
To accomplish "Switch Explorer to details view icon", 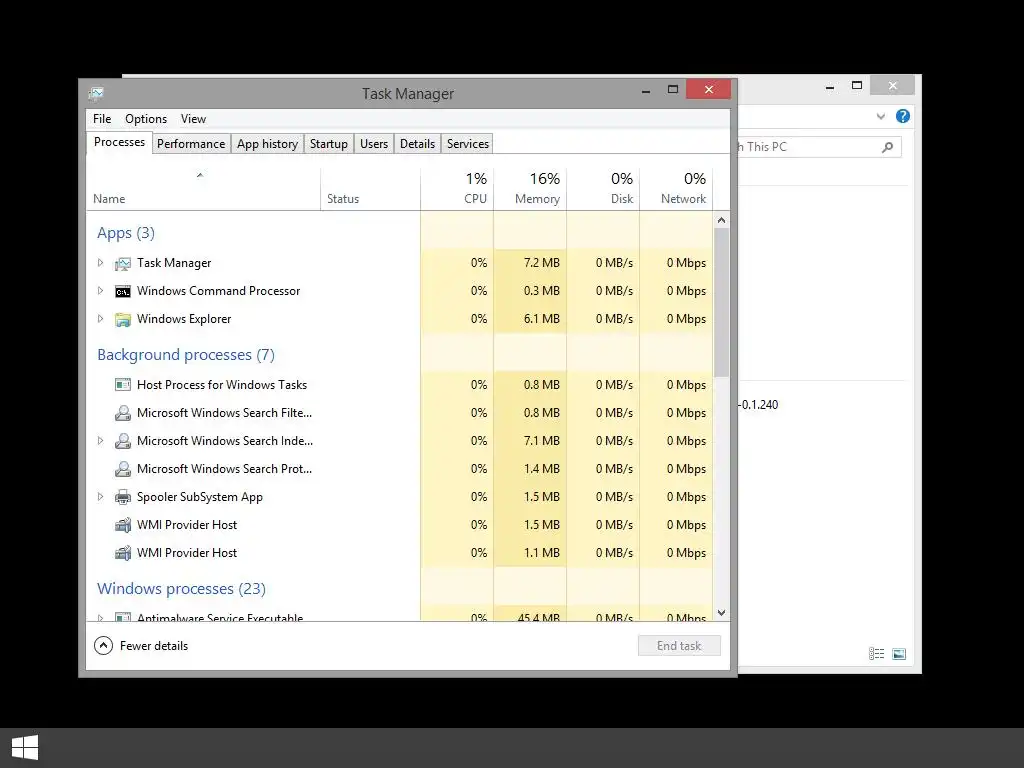I will pos(876,654).
